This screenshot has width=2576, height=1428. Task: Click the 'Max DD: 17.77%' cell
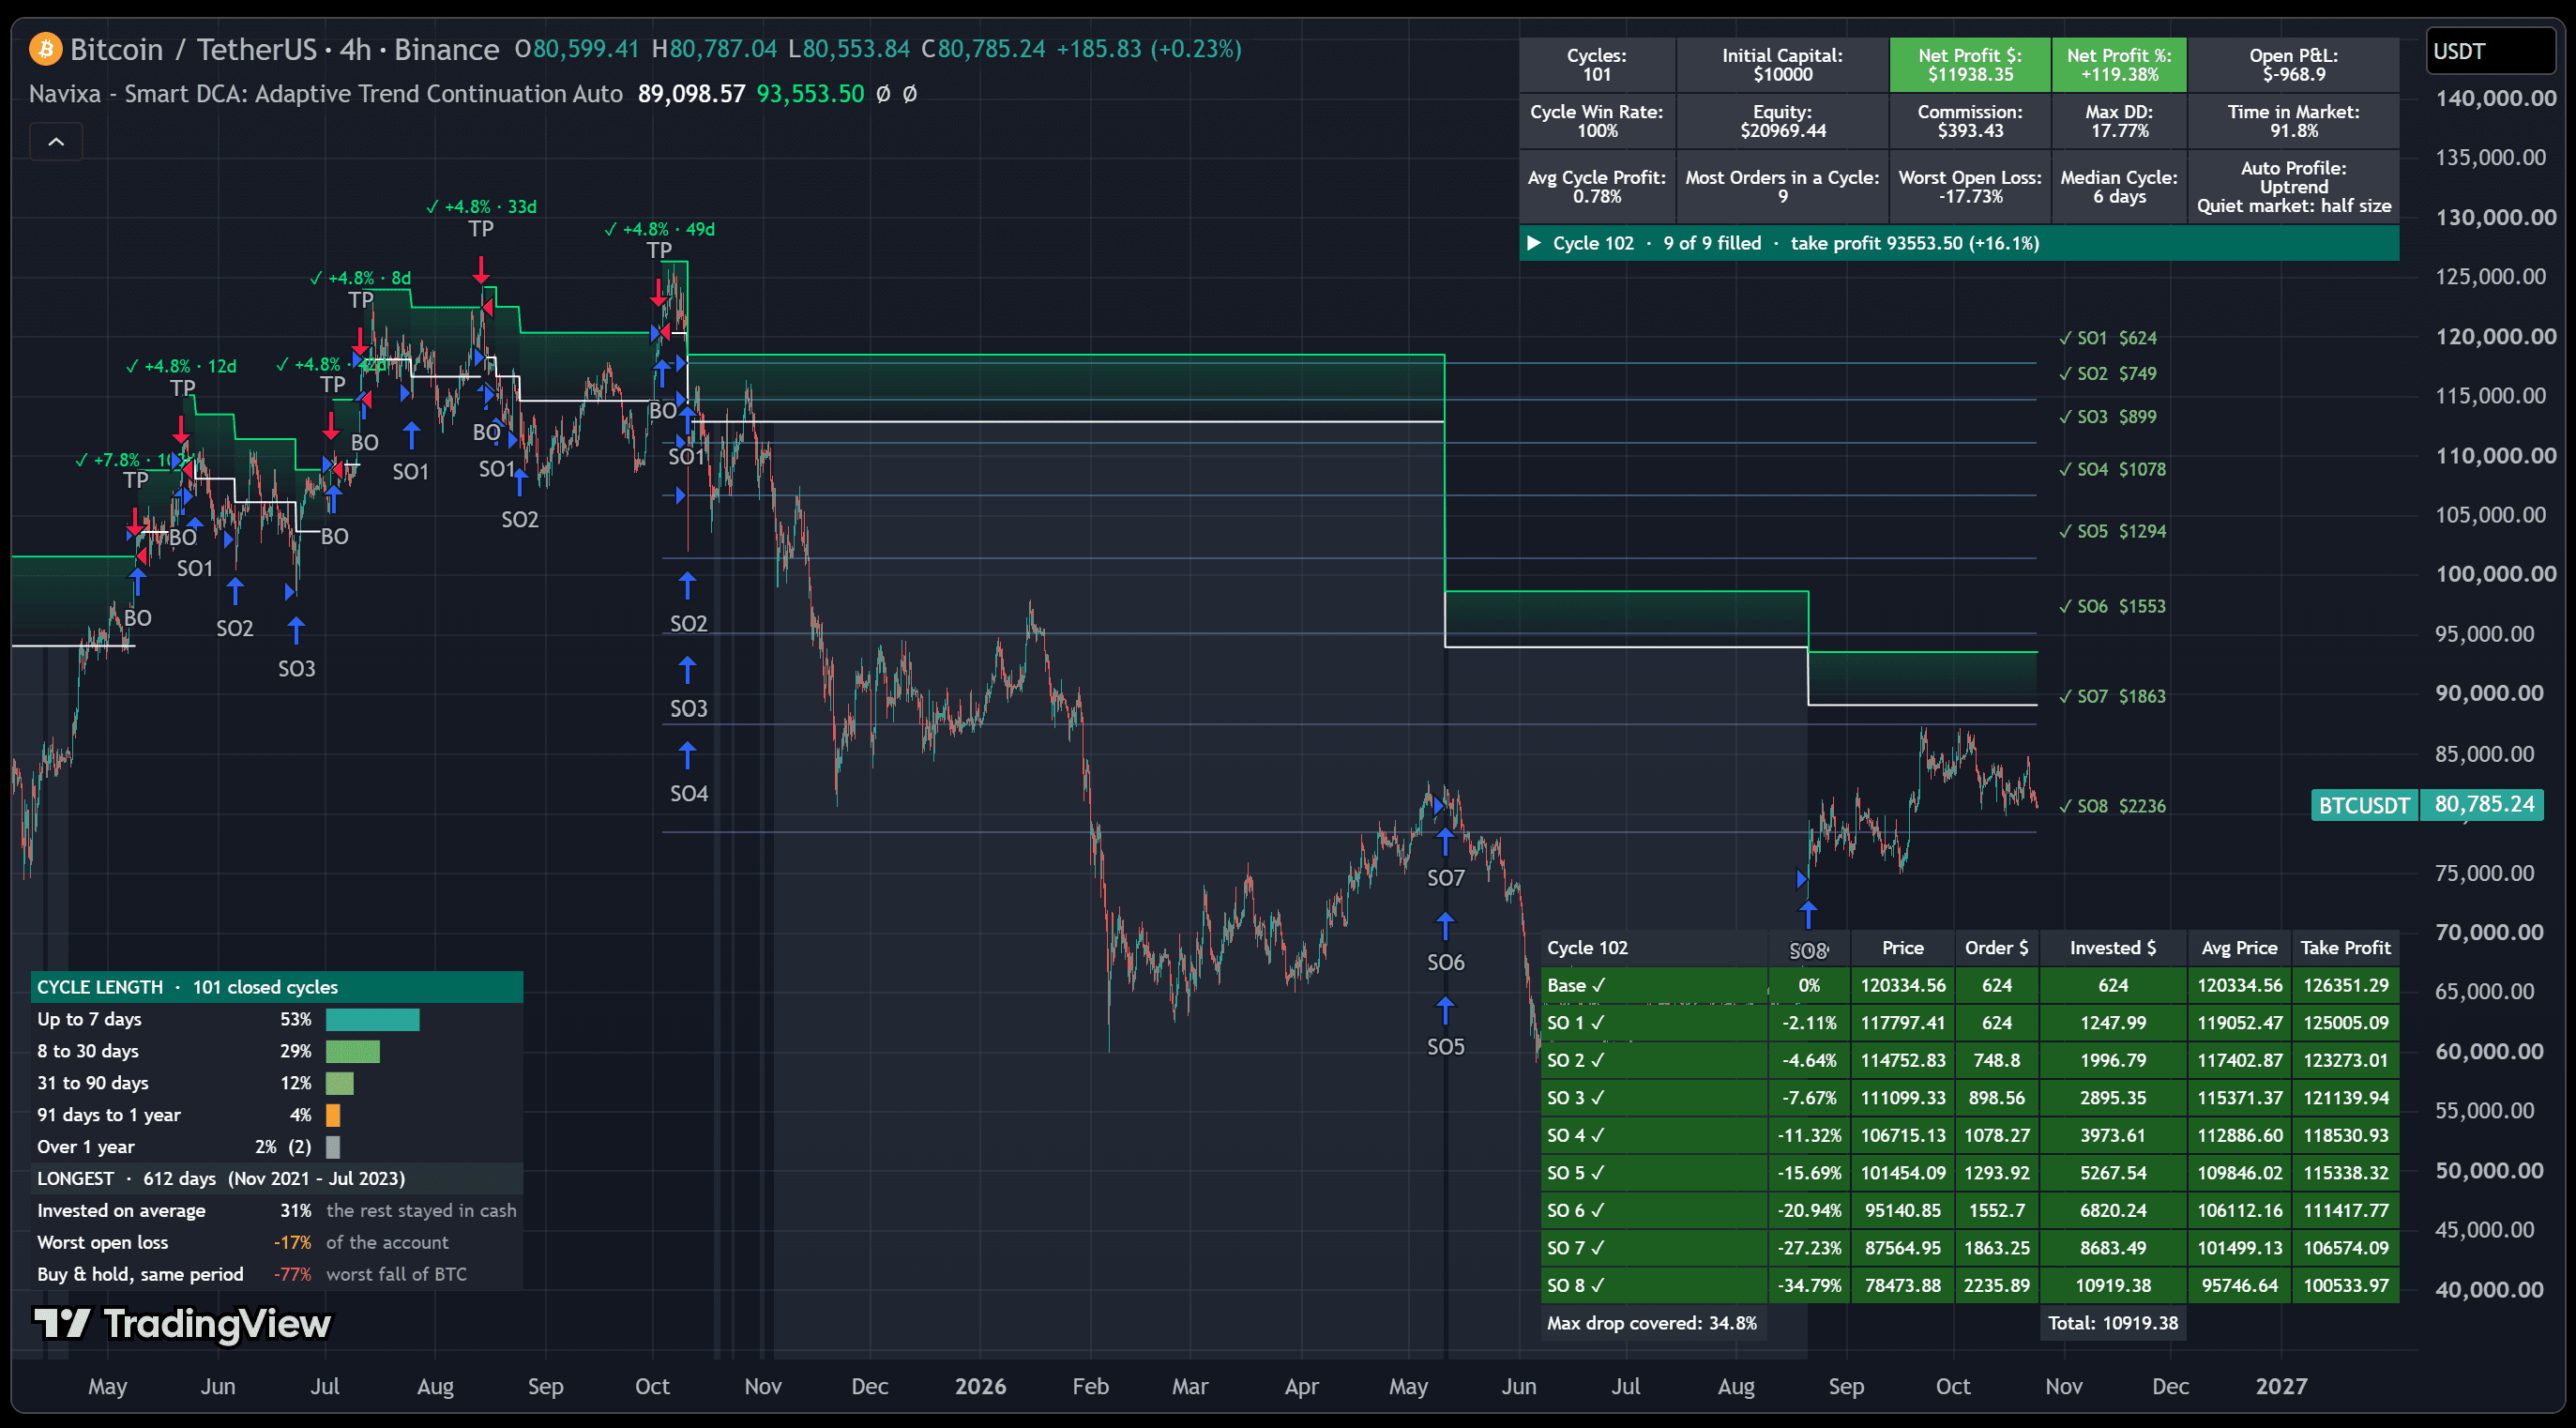coord(2119,121)
